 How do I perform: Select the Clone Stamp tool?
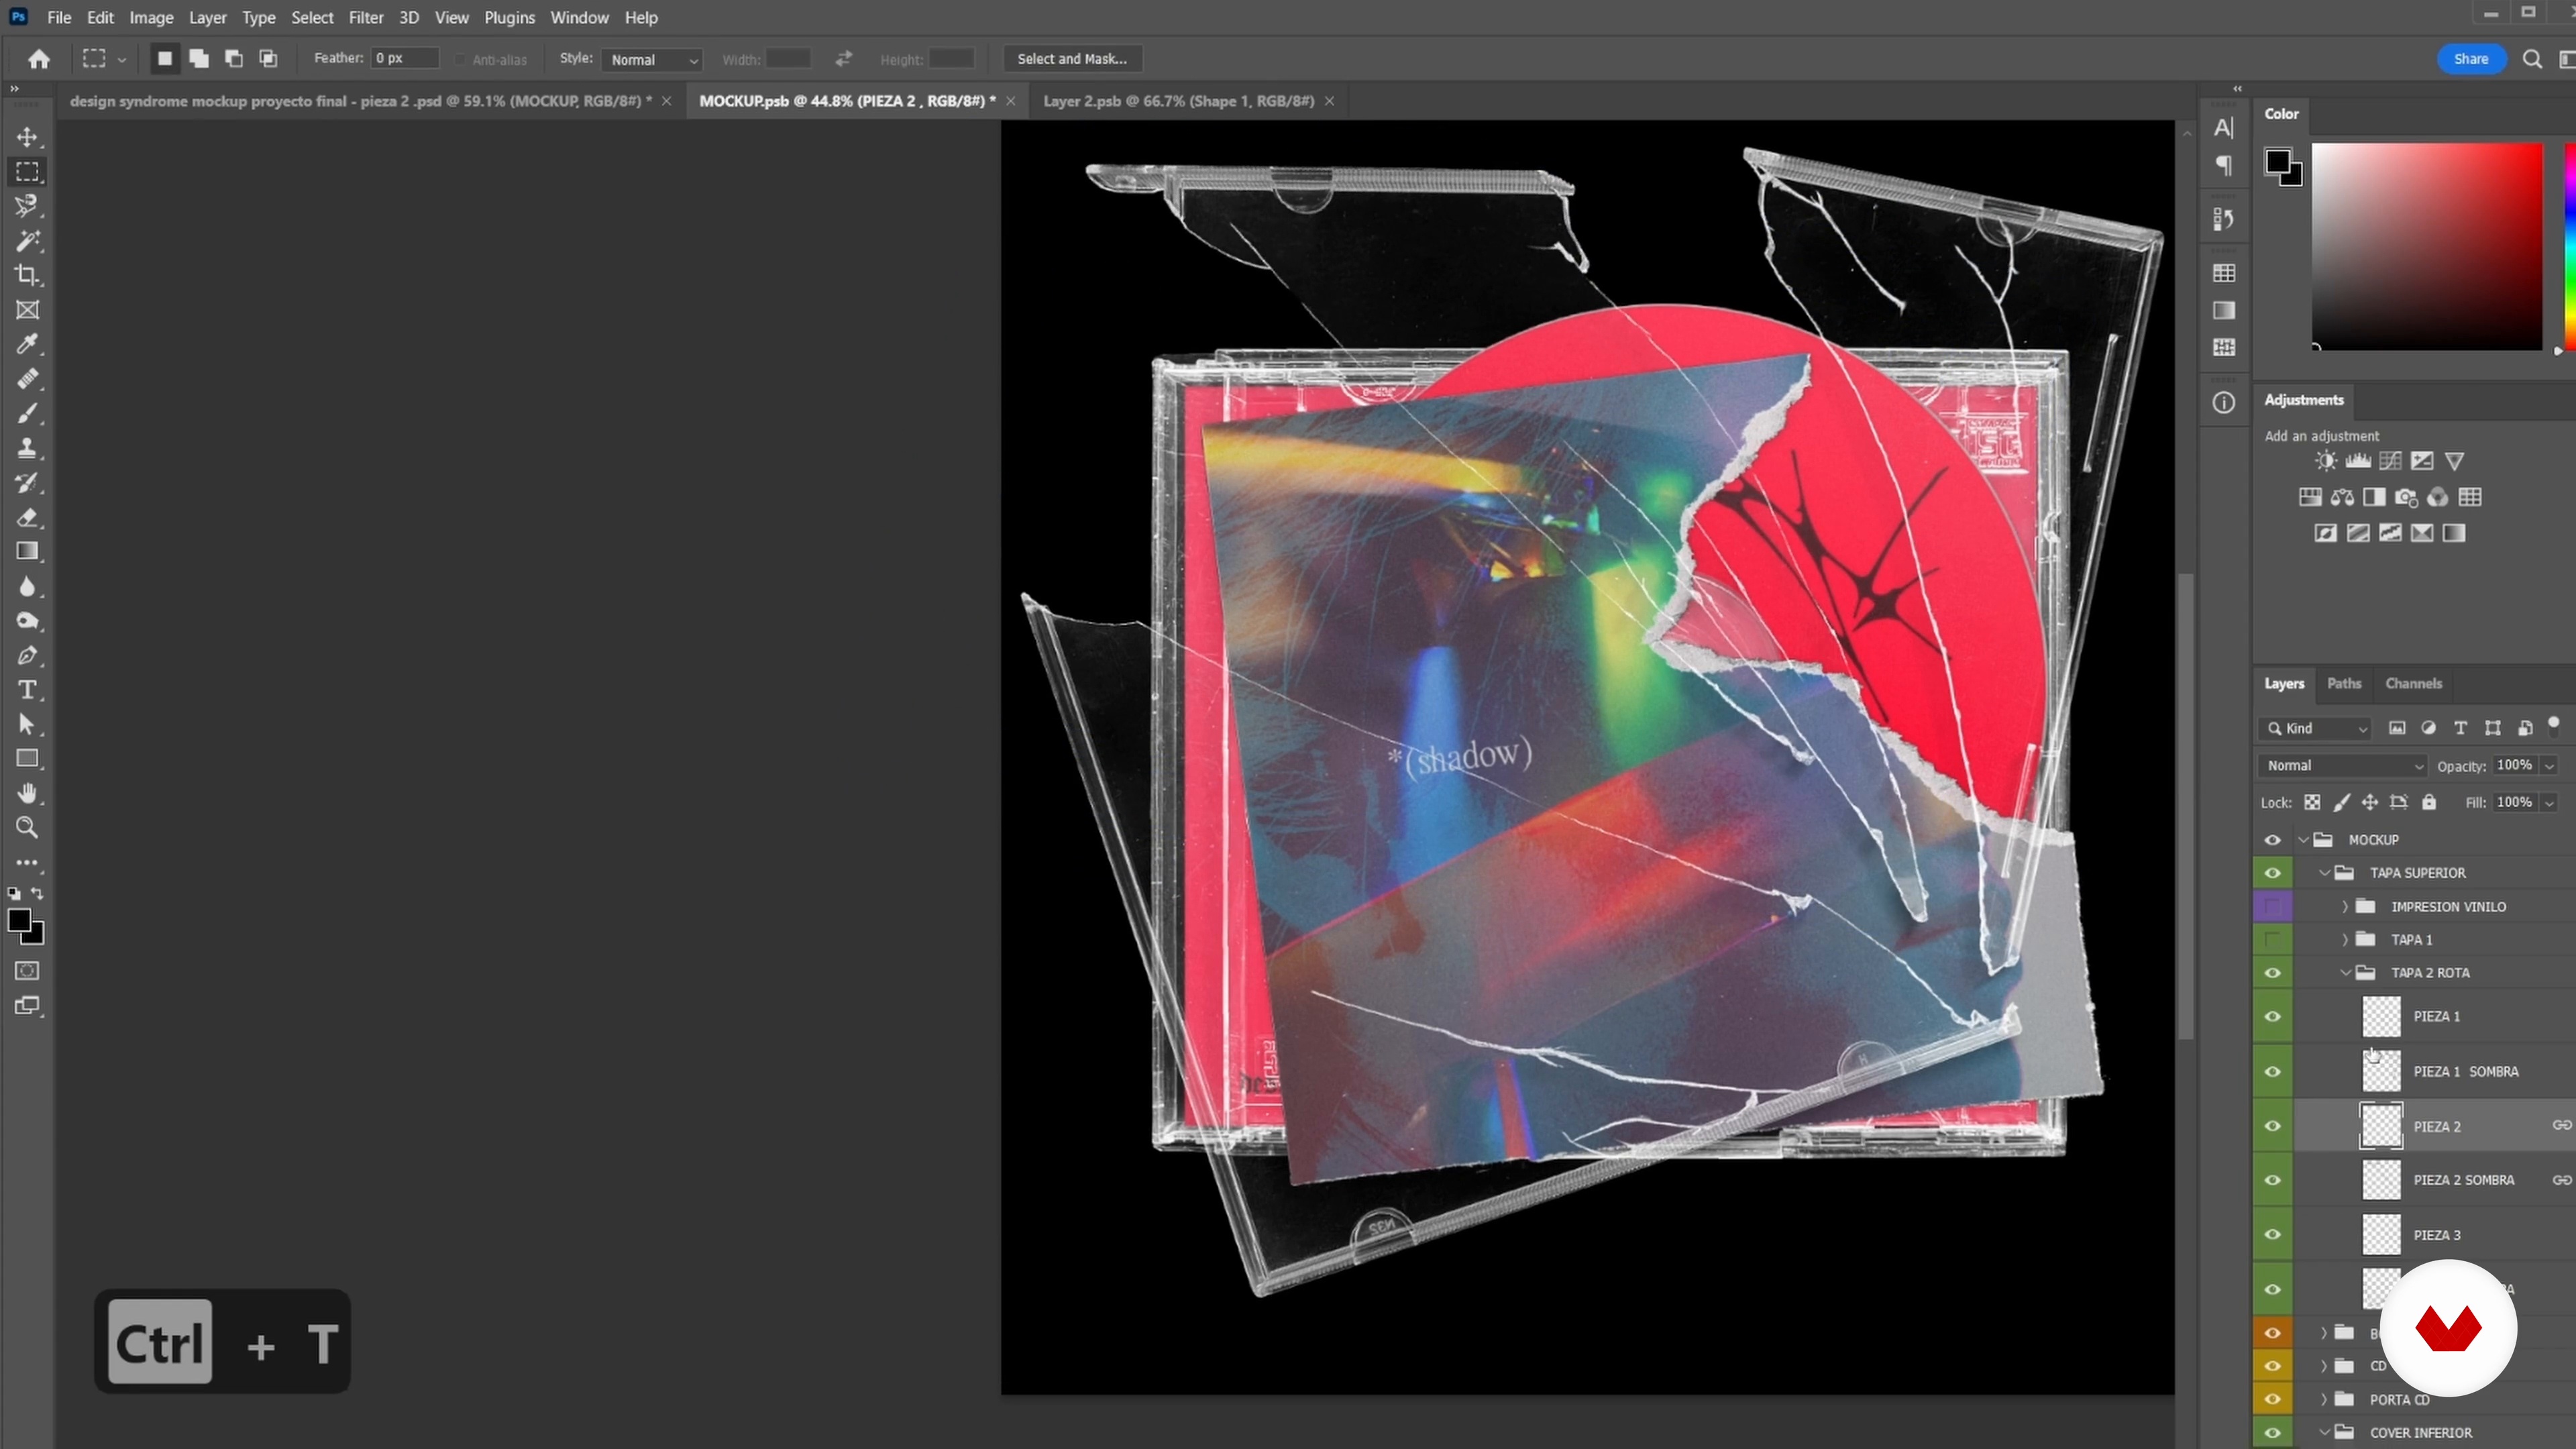pos(27,448)
